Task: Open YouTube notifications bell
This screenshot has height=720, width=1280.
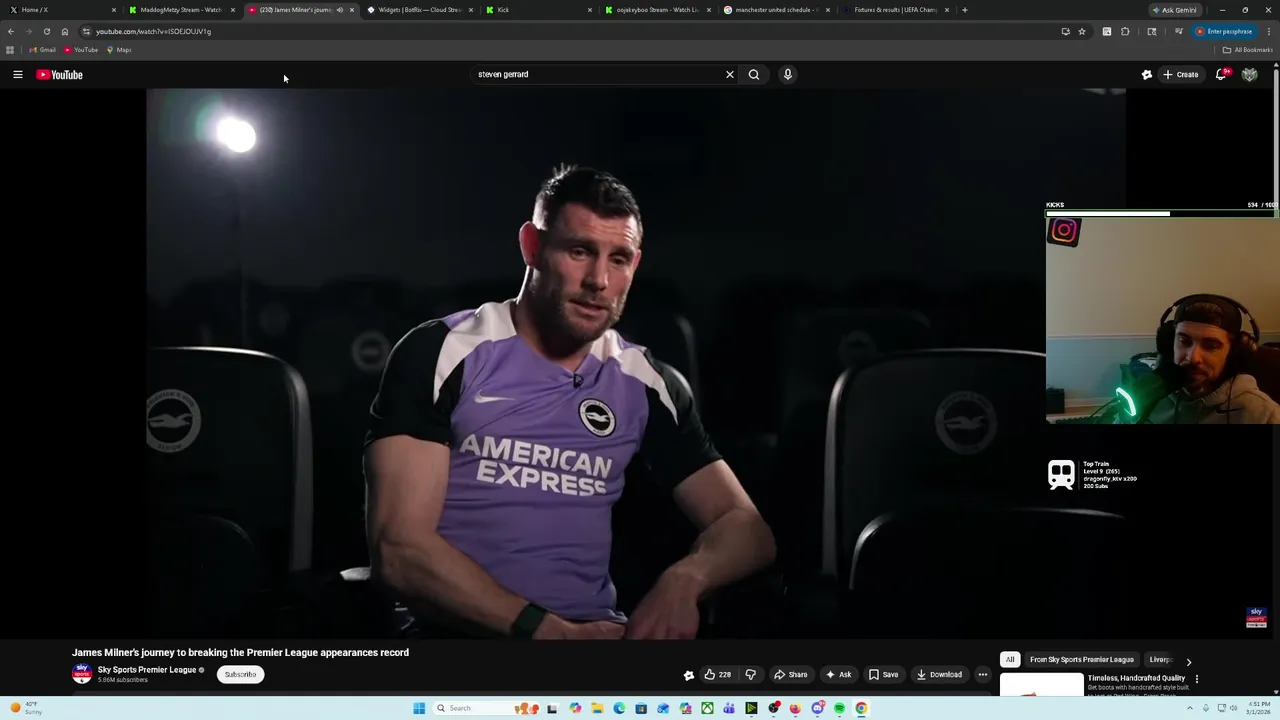Action: 1221,74
